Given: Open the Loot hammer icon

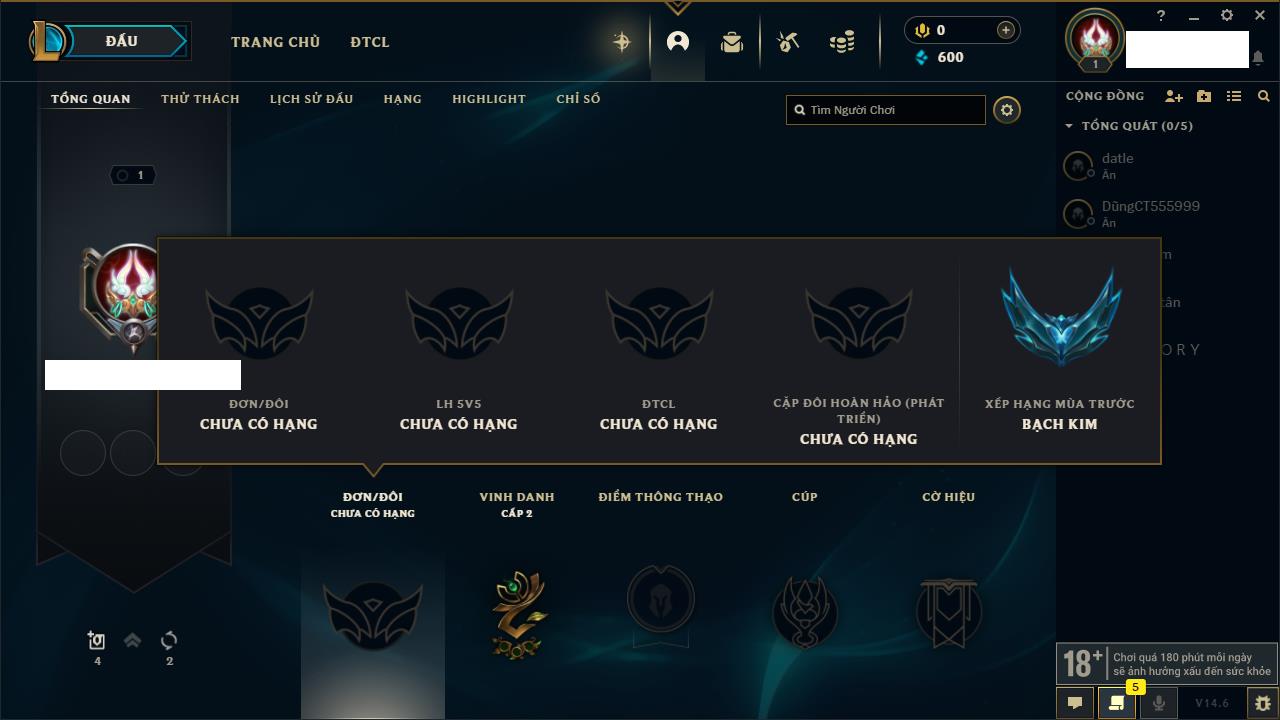Looking at the screenshot, I should click(x=788, y=42).
